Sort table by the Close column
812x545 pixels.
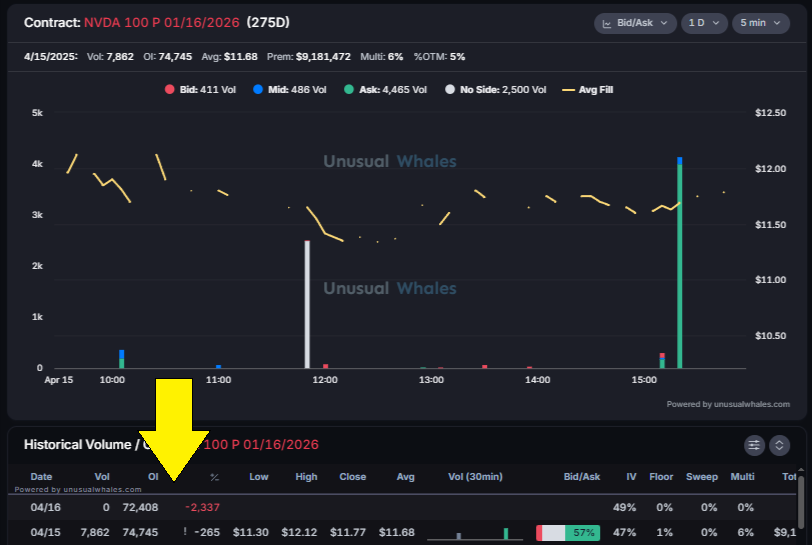(353, 477)
